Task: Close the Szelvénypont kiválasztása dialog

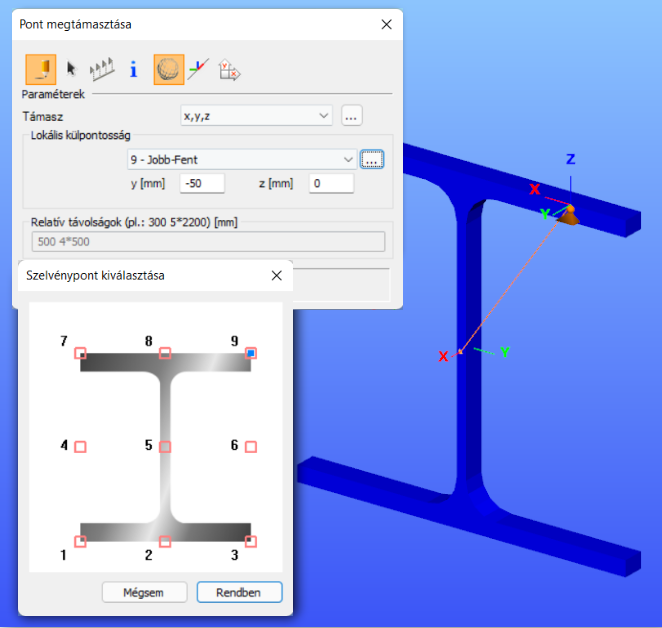Action: [x=277, y=276]
